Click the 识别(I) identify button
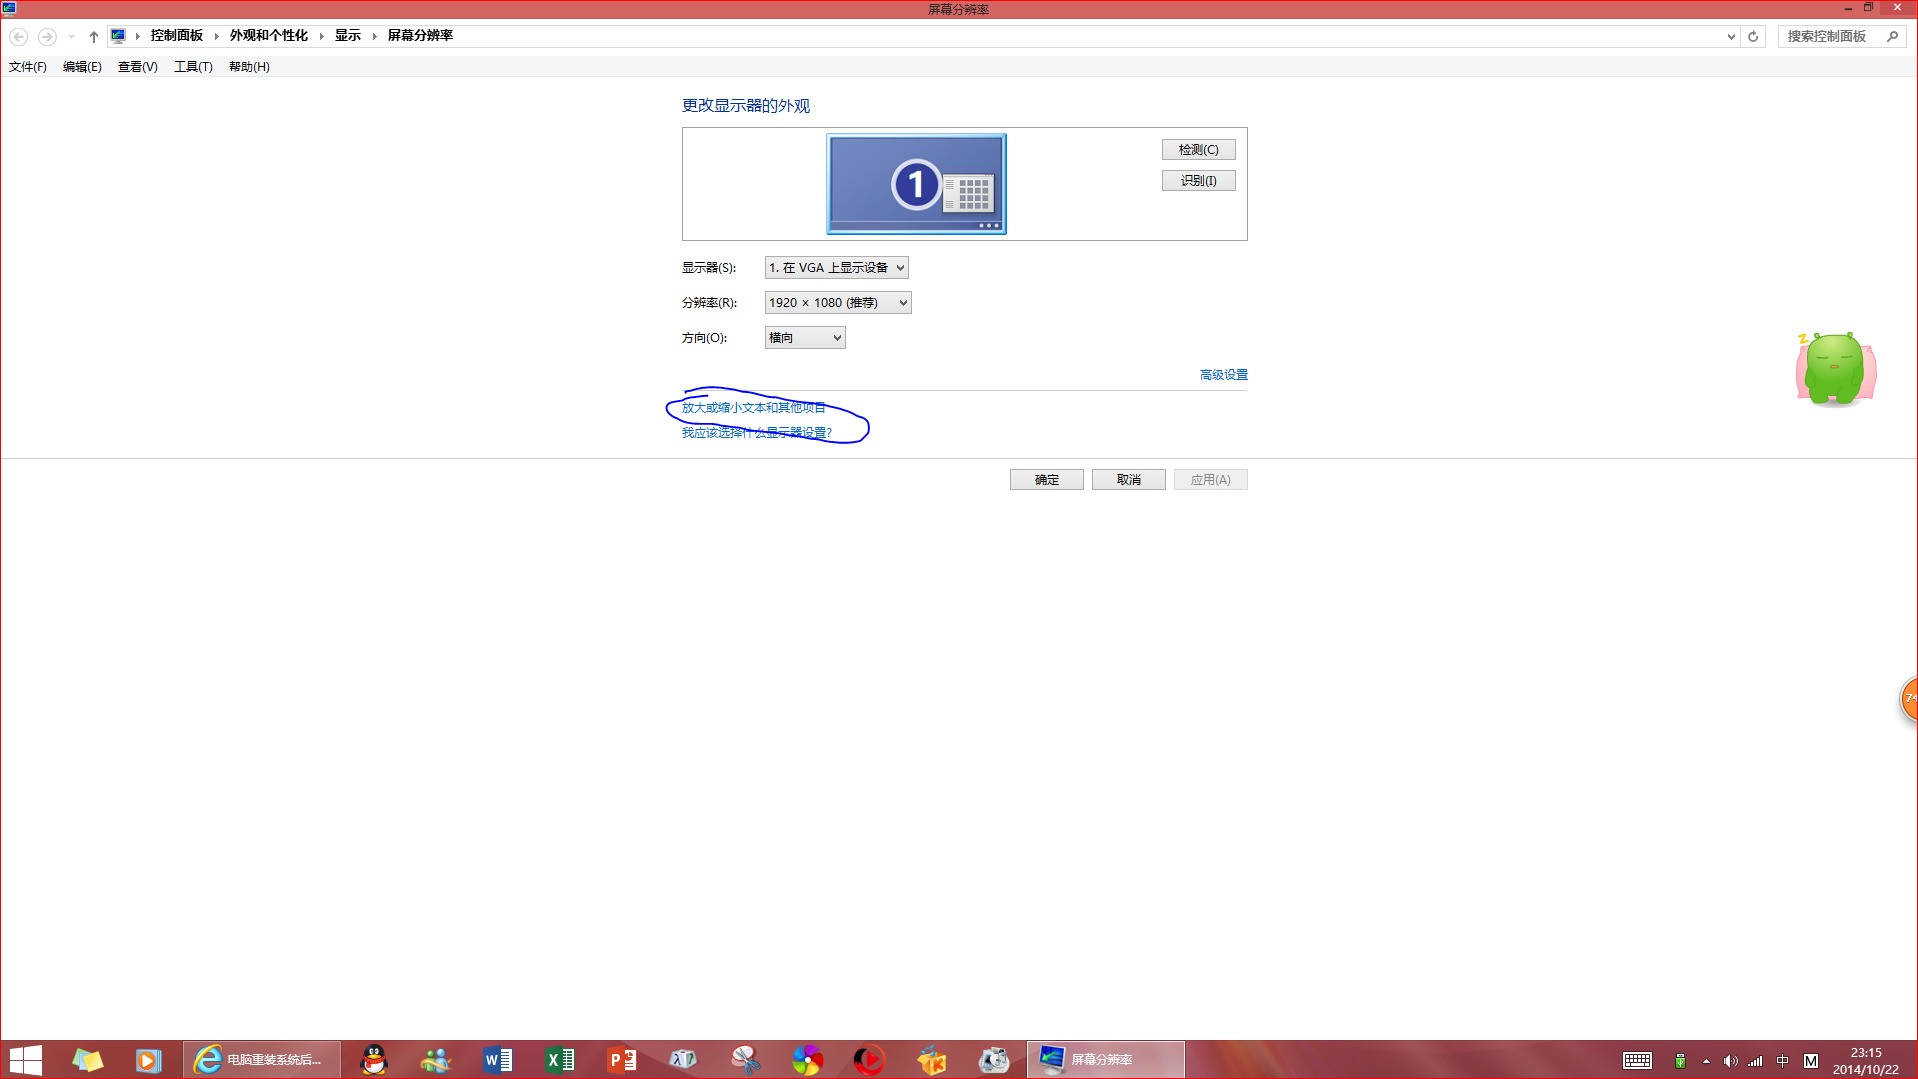Screen dimensions: 1918x1079 (x=1198, y=181)
